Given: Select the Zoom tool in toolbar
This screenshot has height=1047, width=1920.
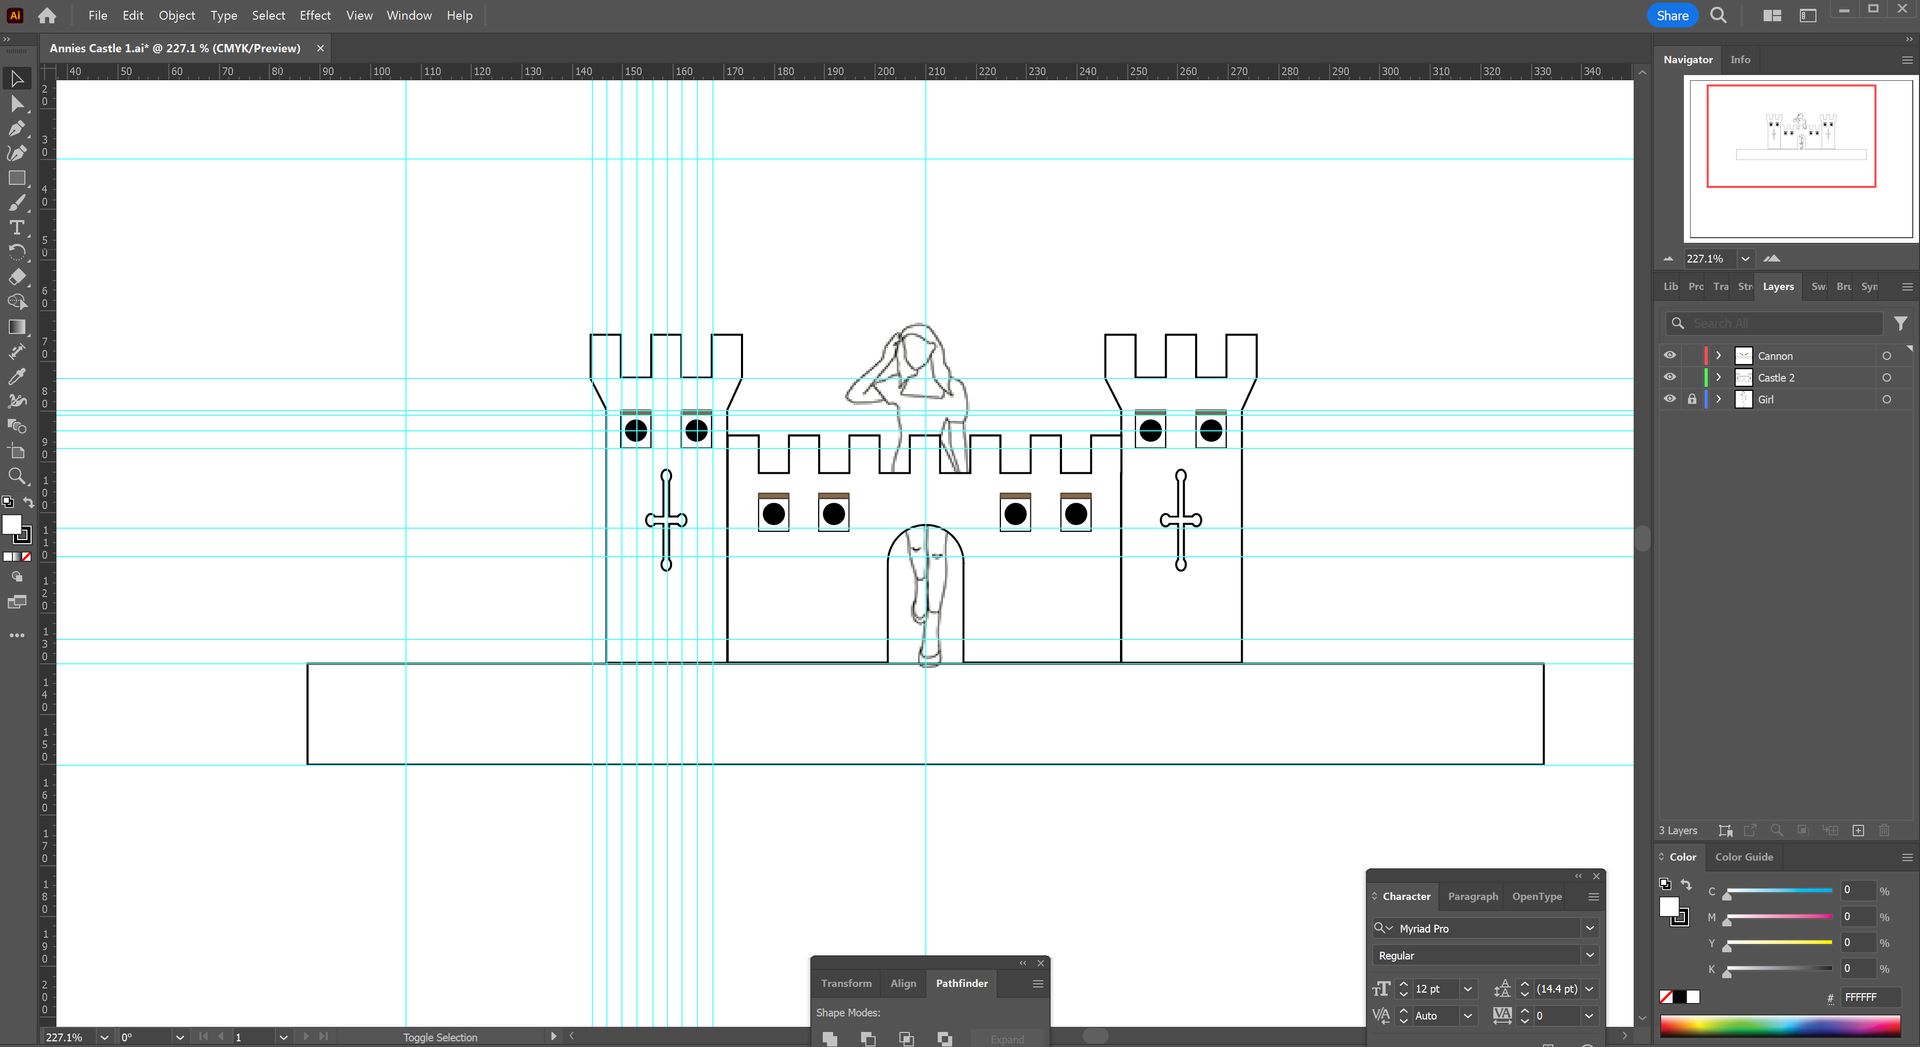Looking at the screenshot, I should [x=17, y=476].
